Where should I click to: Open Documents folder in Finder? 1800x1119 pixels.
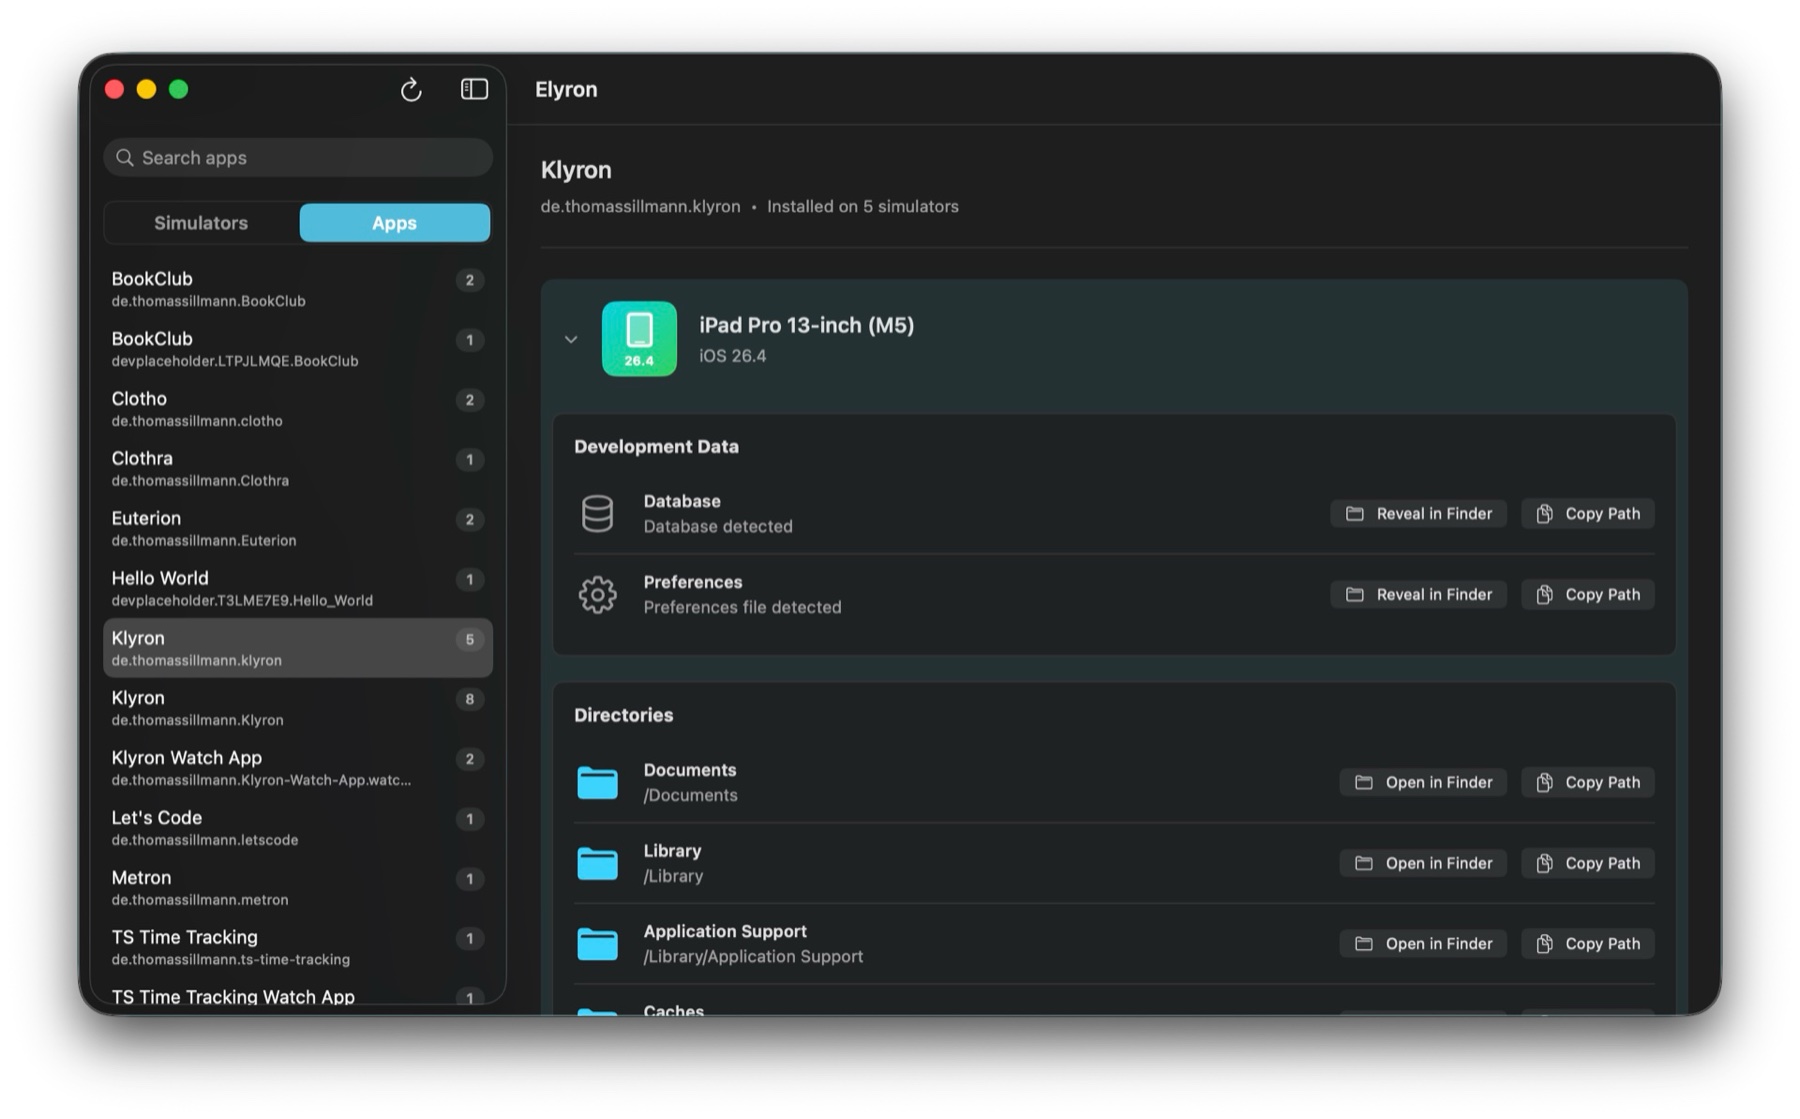tap(1423, 783)
